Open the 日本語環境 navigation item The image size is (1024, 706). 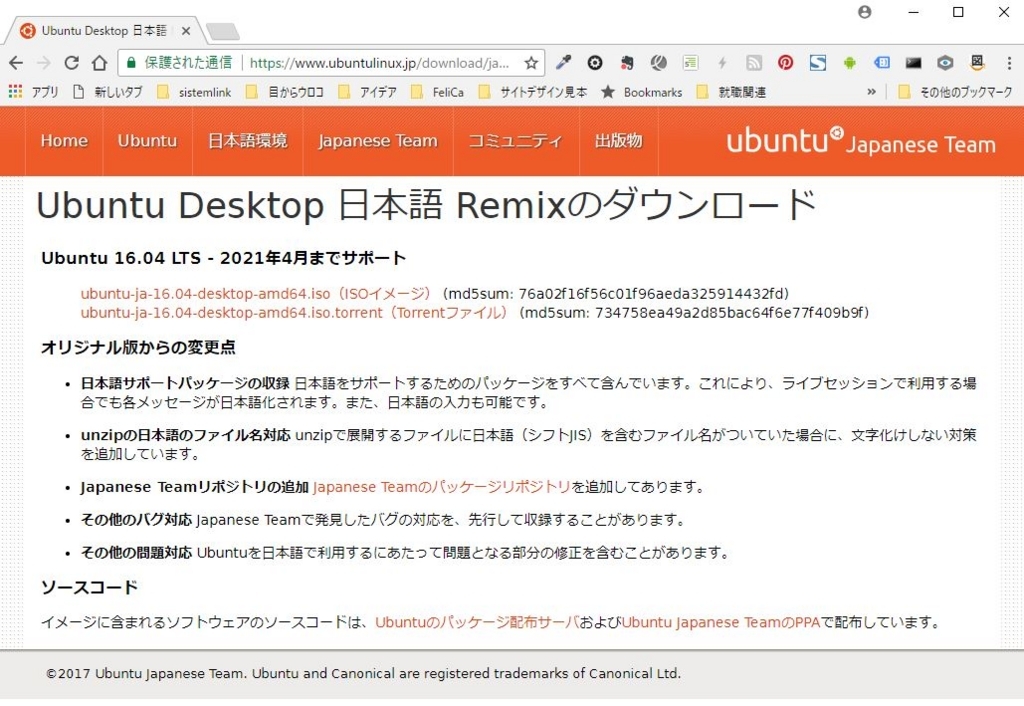pyautogui.click(x=248, y=141)
